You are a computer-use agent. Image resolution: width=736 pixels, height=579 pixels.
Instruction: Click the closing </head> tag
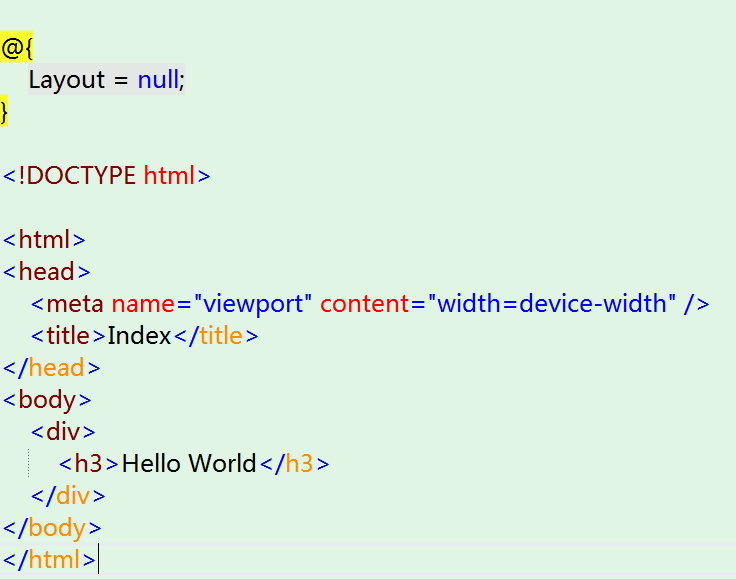pyautogui.click(x=52, y=368)
